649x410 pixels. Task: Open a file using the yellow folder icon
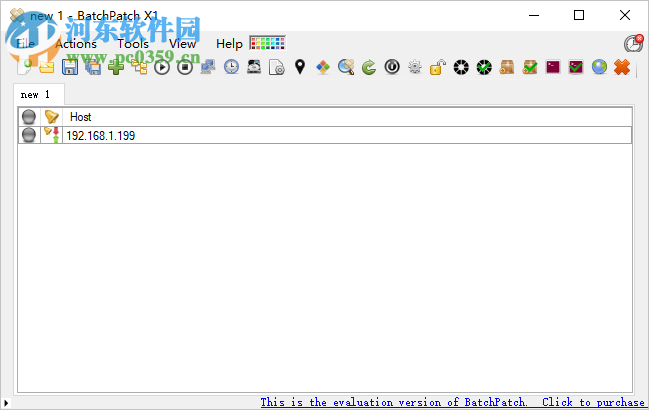(x=47, y=67)
